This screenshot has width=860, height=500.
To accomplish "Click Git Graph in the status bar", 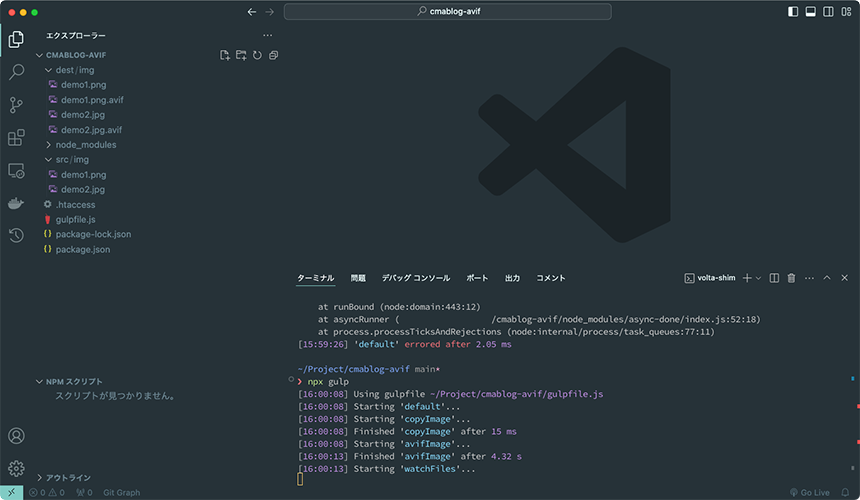I will 121,493.
